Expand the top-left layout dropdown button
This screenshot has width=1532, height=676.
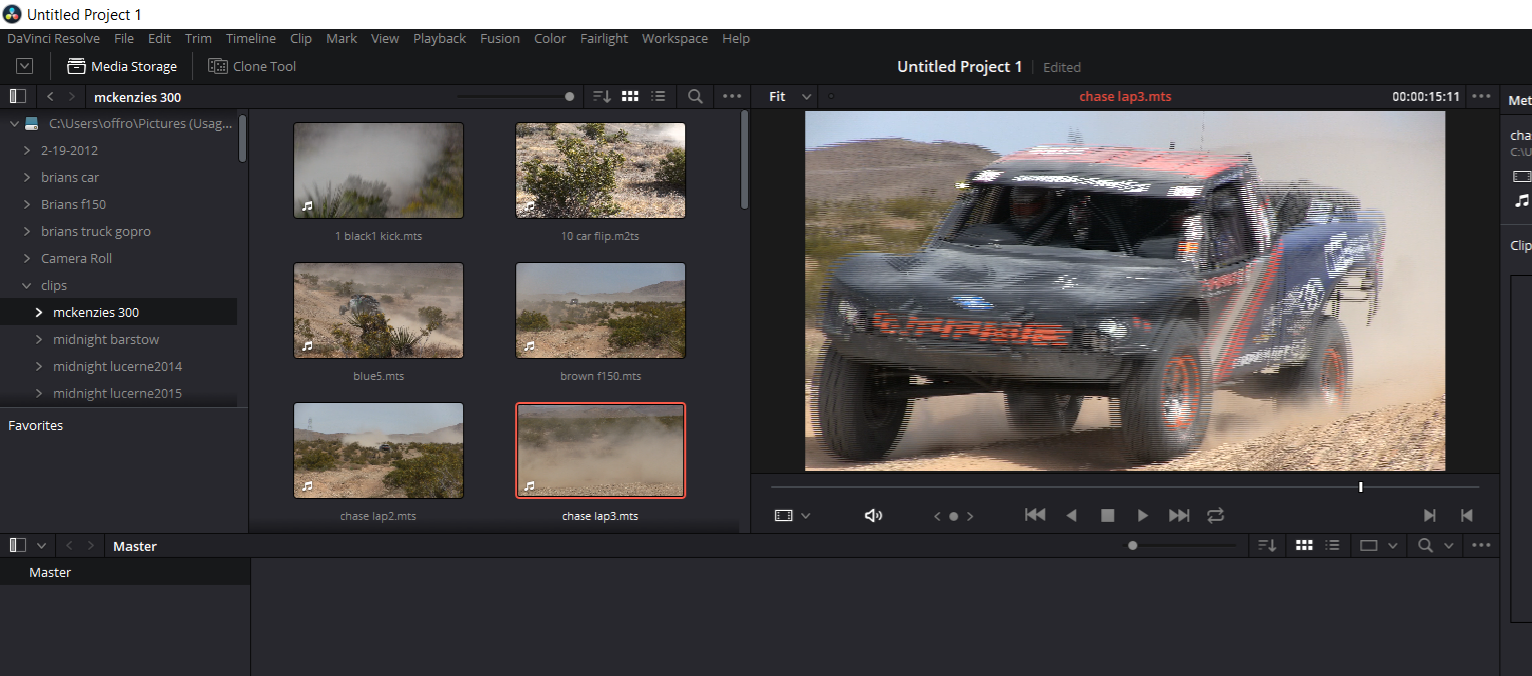pos(25,66)
